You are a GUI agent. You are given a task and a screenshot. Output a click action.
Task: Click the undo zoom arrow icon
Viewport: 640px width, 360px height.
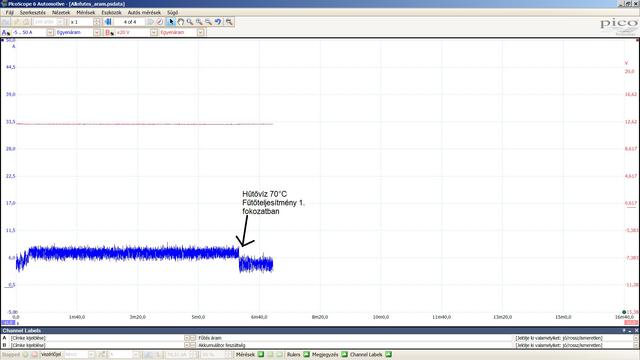click(x=218, y=22)
